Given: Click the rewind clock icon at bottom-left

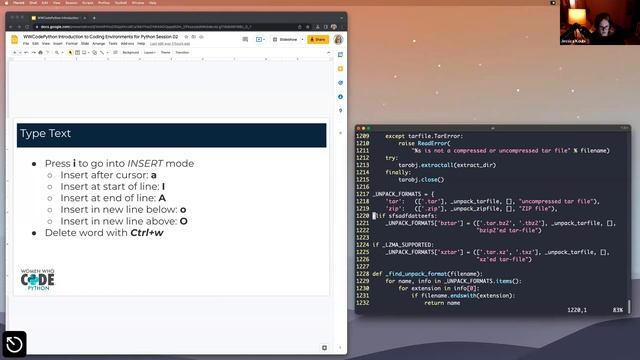Looking at the screenshot, I should pyautogui.click(x=14, y=344).
